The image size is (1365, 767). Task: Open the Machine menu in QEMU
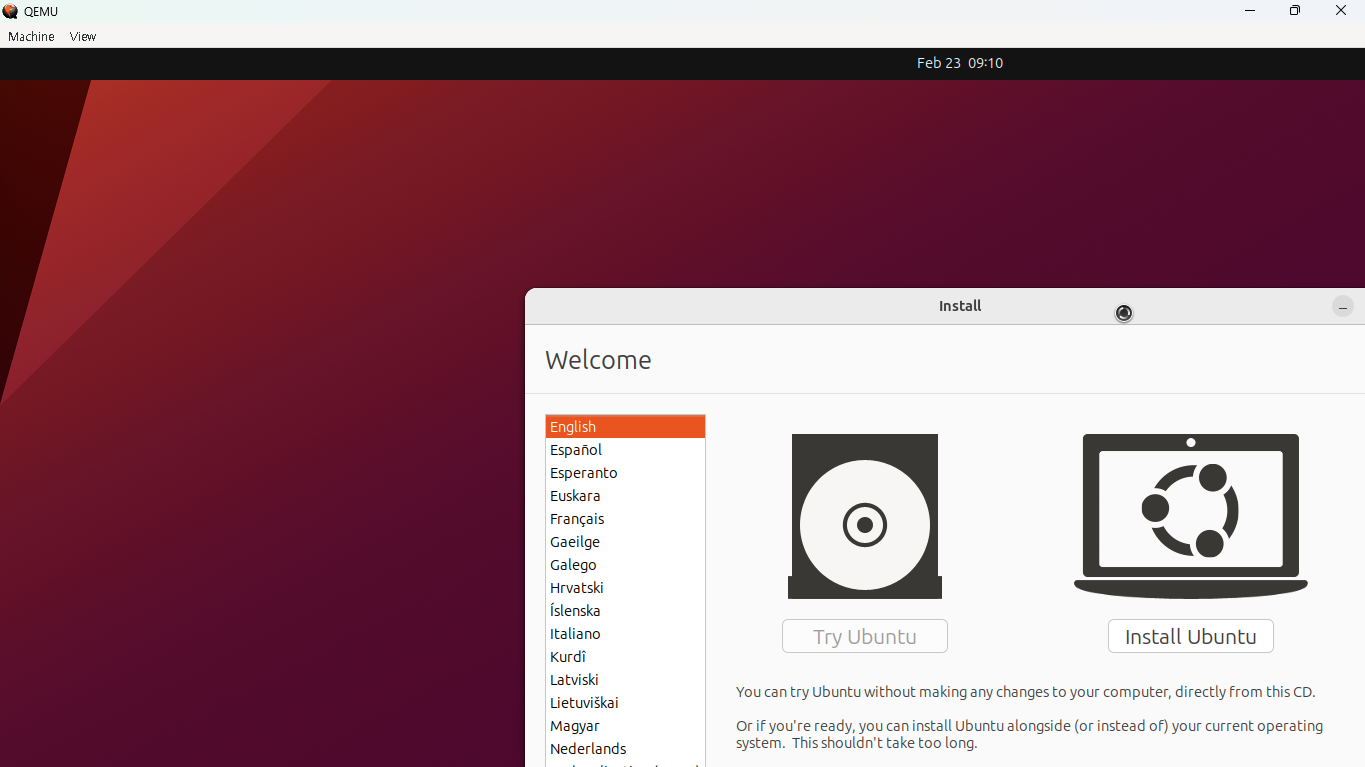[x=31, y=36]
